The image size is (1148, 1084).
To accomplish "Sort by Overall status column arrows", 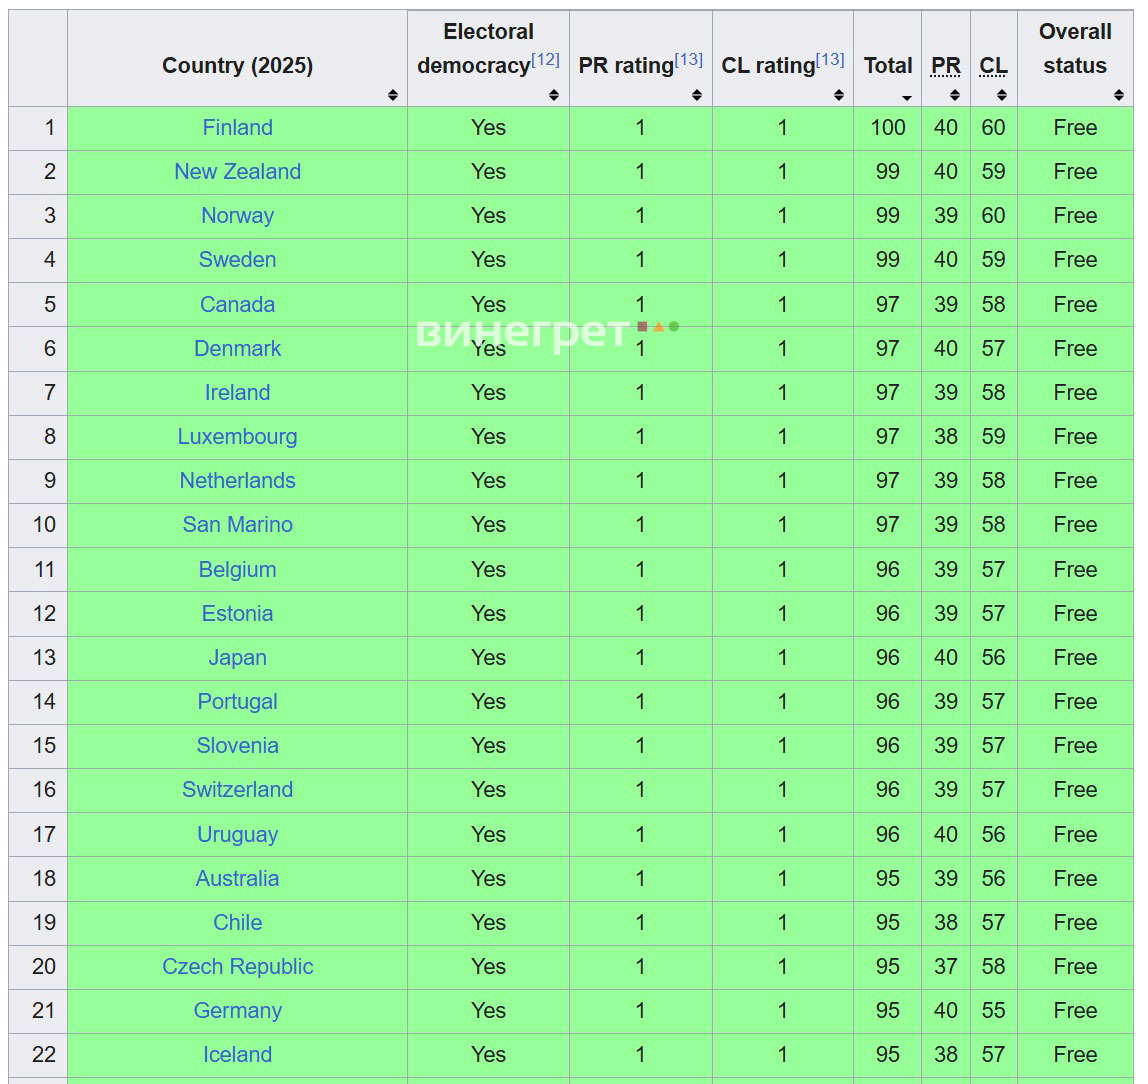I will coord(1118,95).
